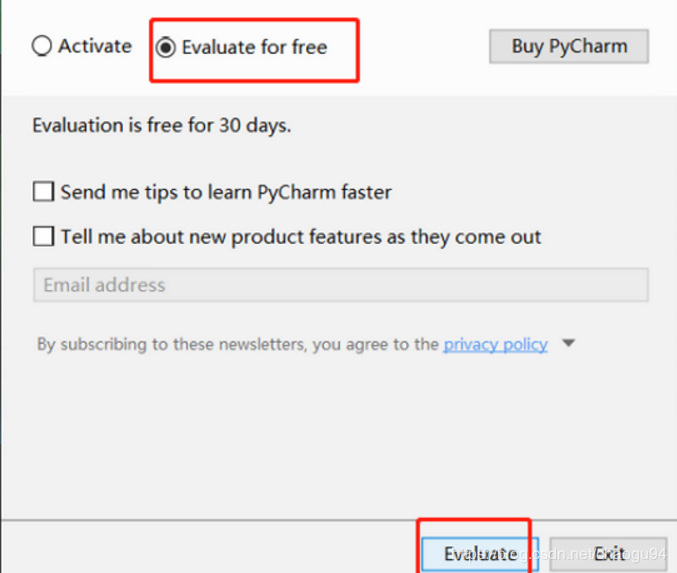
Task: Click the Exit button
Action: [x=608, y=554]
